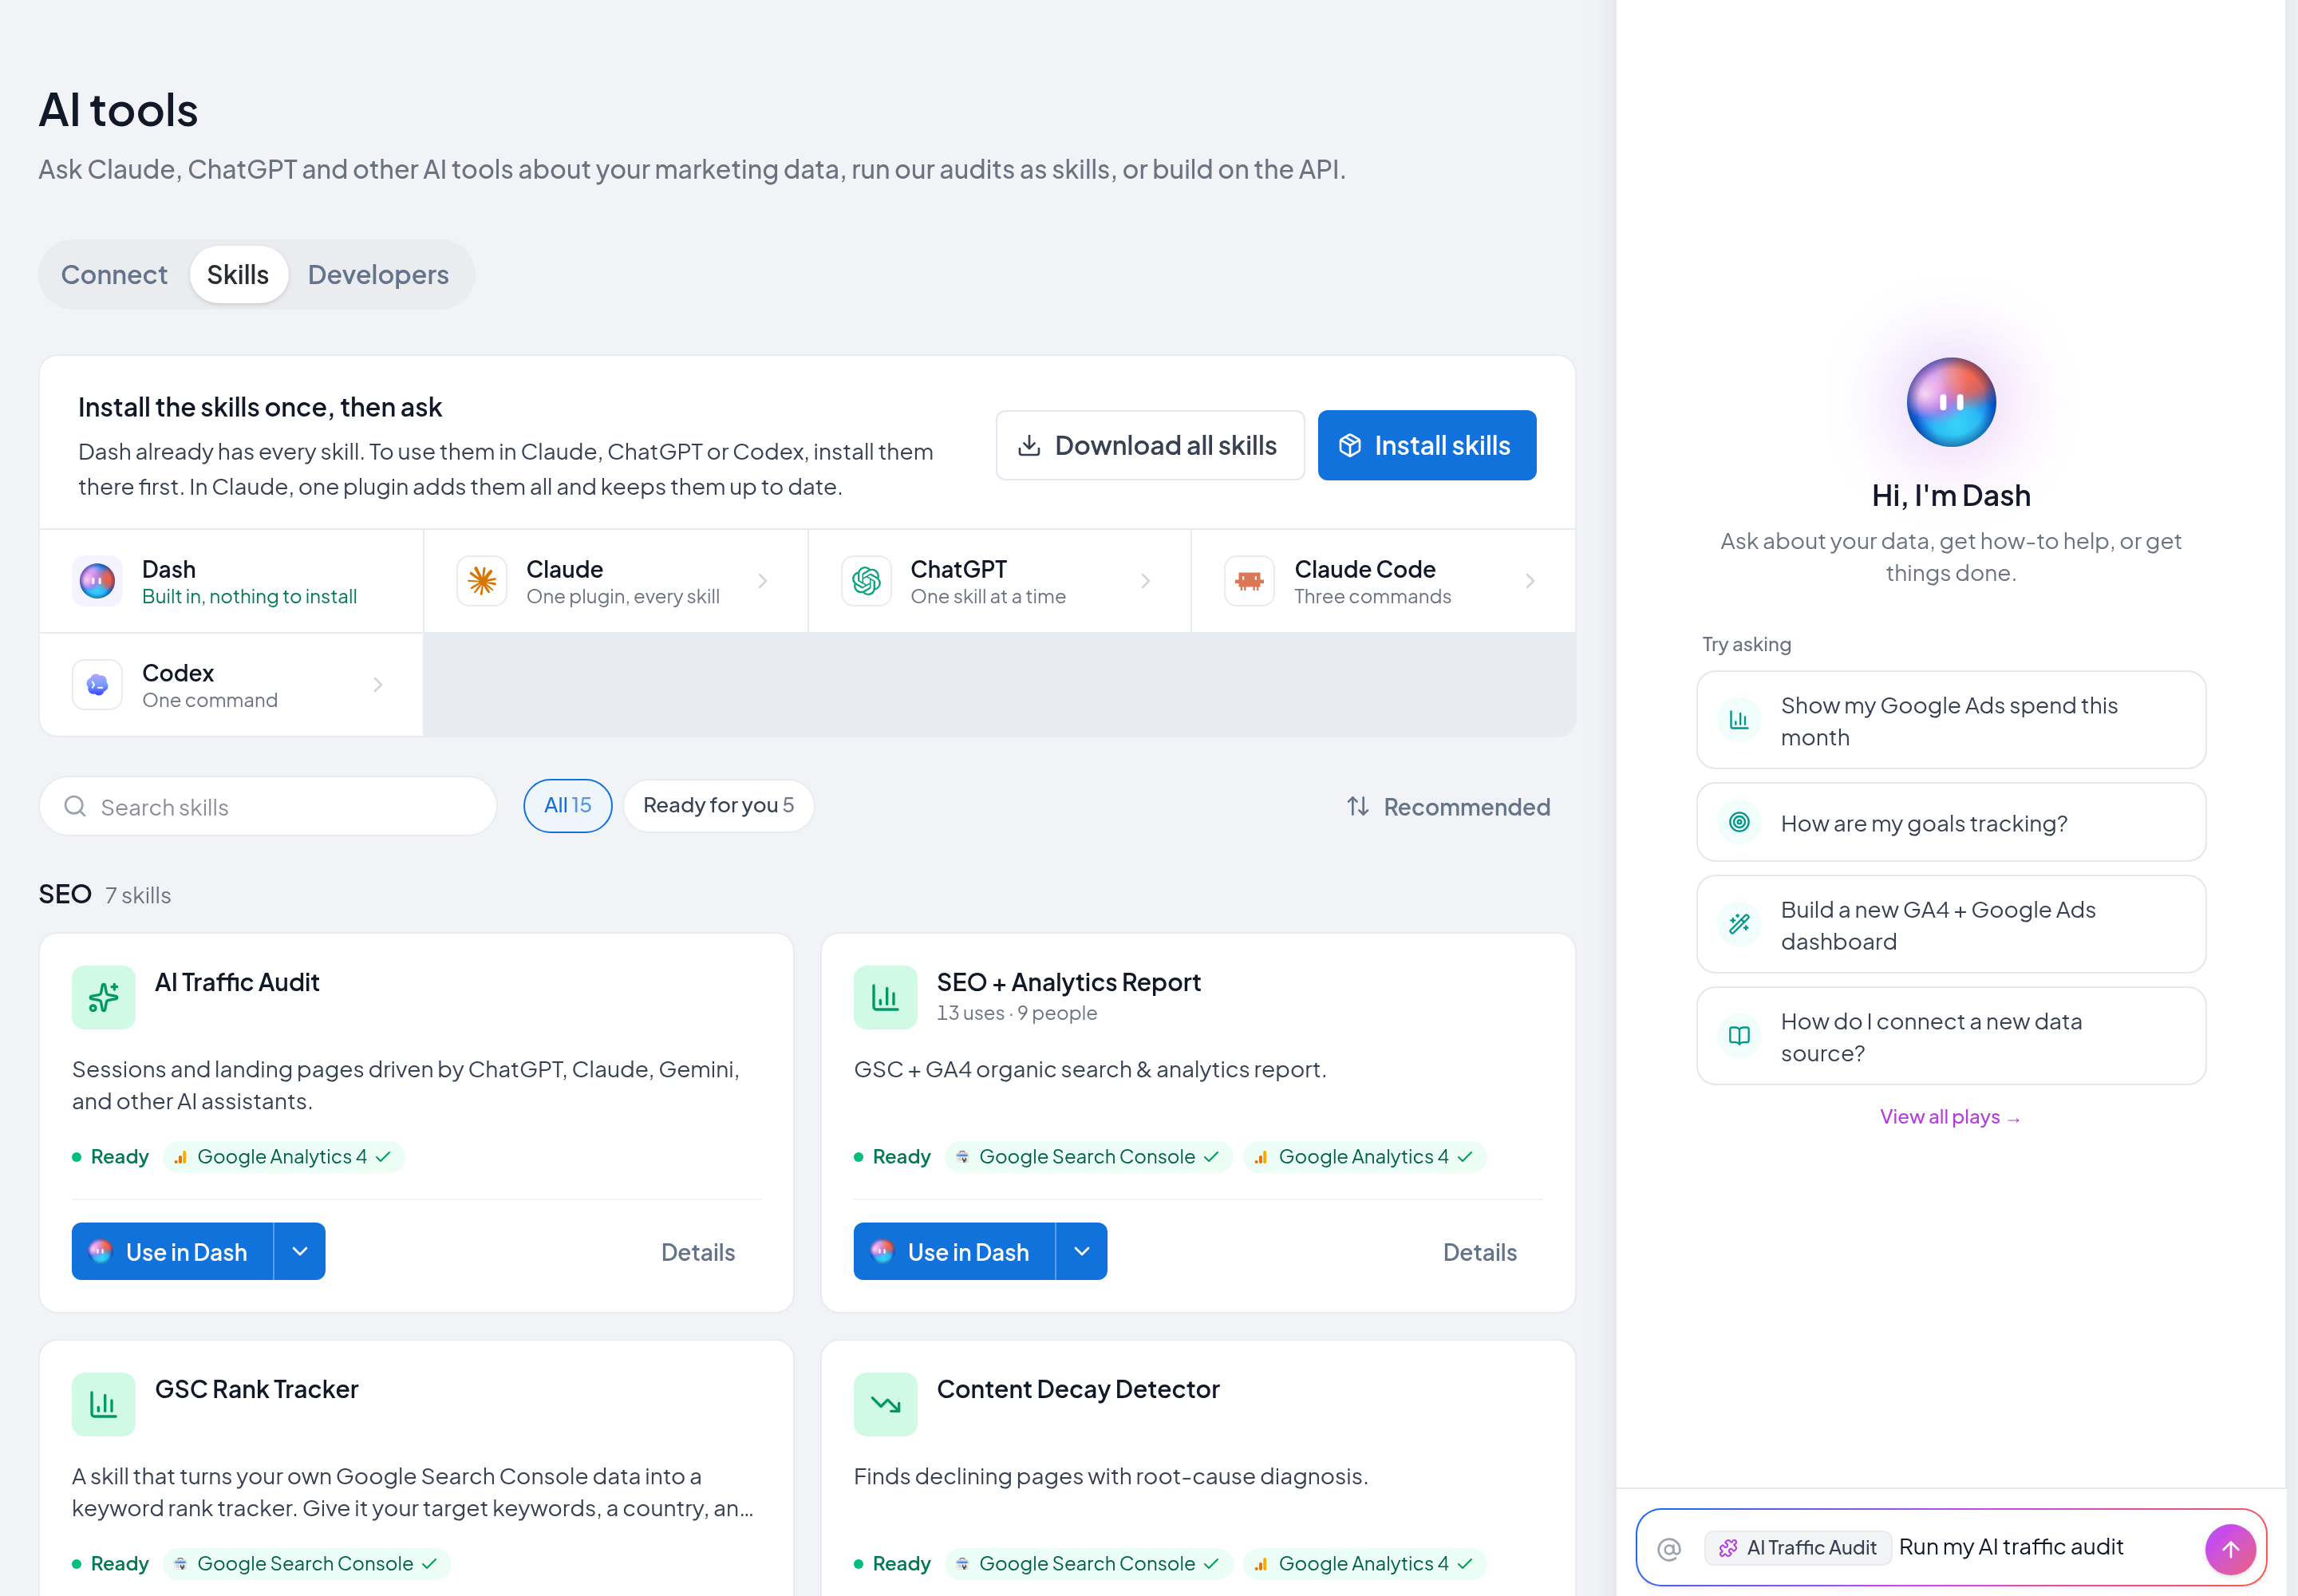Click the @ mention icon in chat input
The image size is (2298, 1596).
pyautogui.click(x=1668, y=1548)
